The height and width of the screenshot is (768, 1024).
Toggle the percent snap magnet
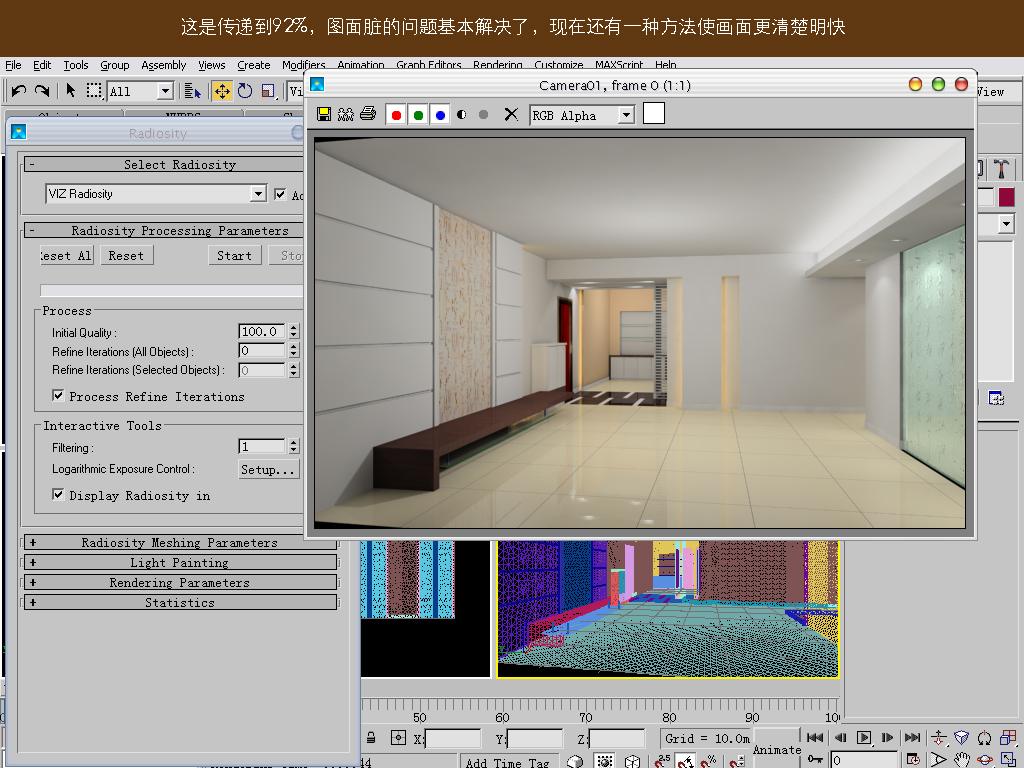(710, 761)
